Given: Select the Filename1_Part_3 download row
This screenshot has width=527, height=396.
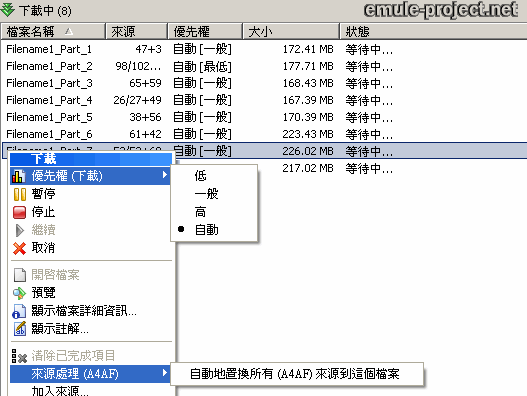Looking at the screenshot, I should [x=264, y=83].
